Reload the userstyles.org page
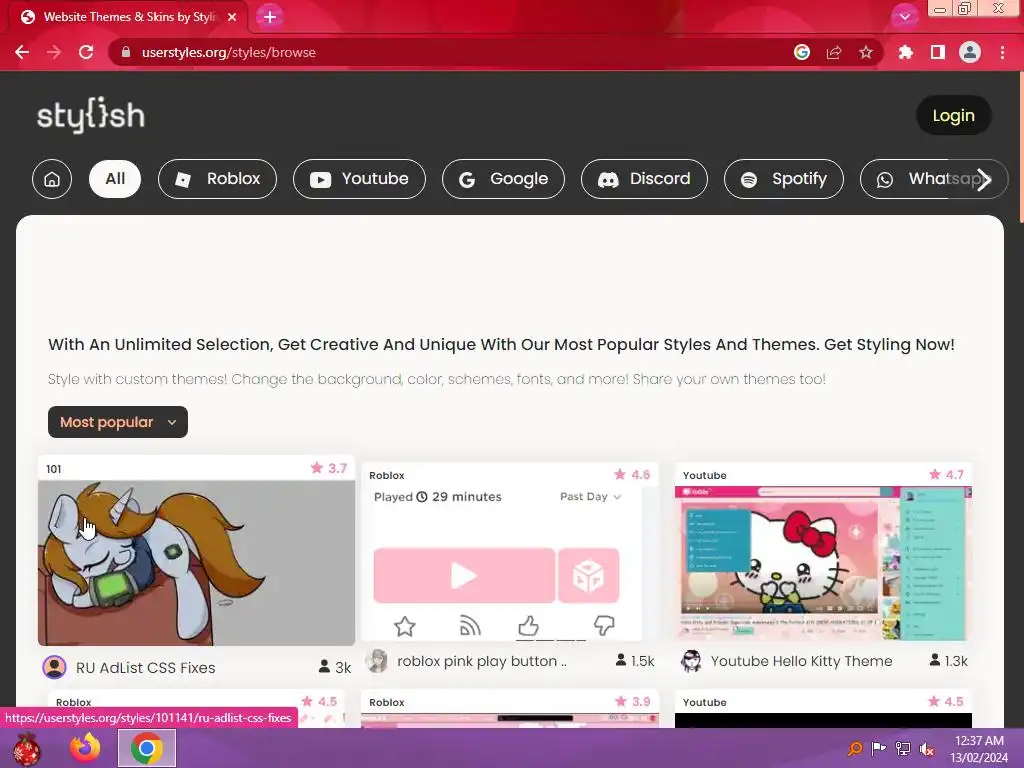This screenshot has height=768, width=1024. [x=86, y=52]
